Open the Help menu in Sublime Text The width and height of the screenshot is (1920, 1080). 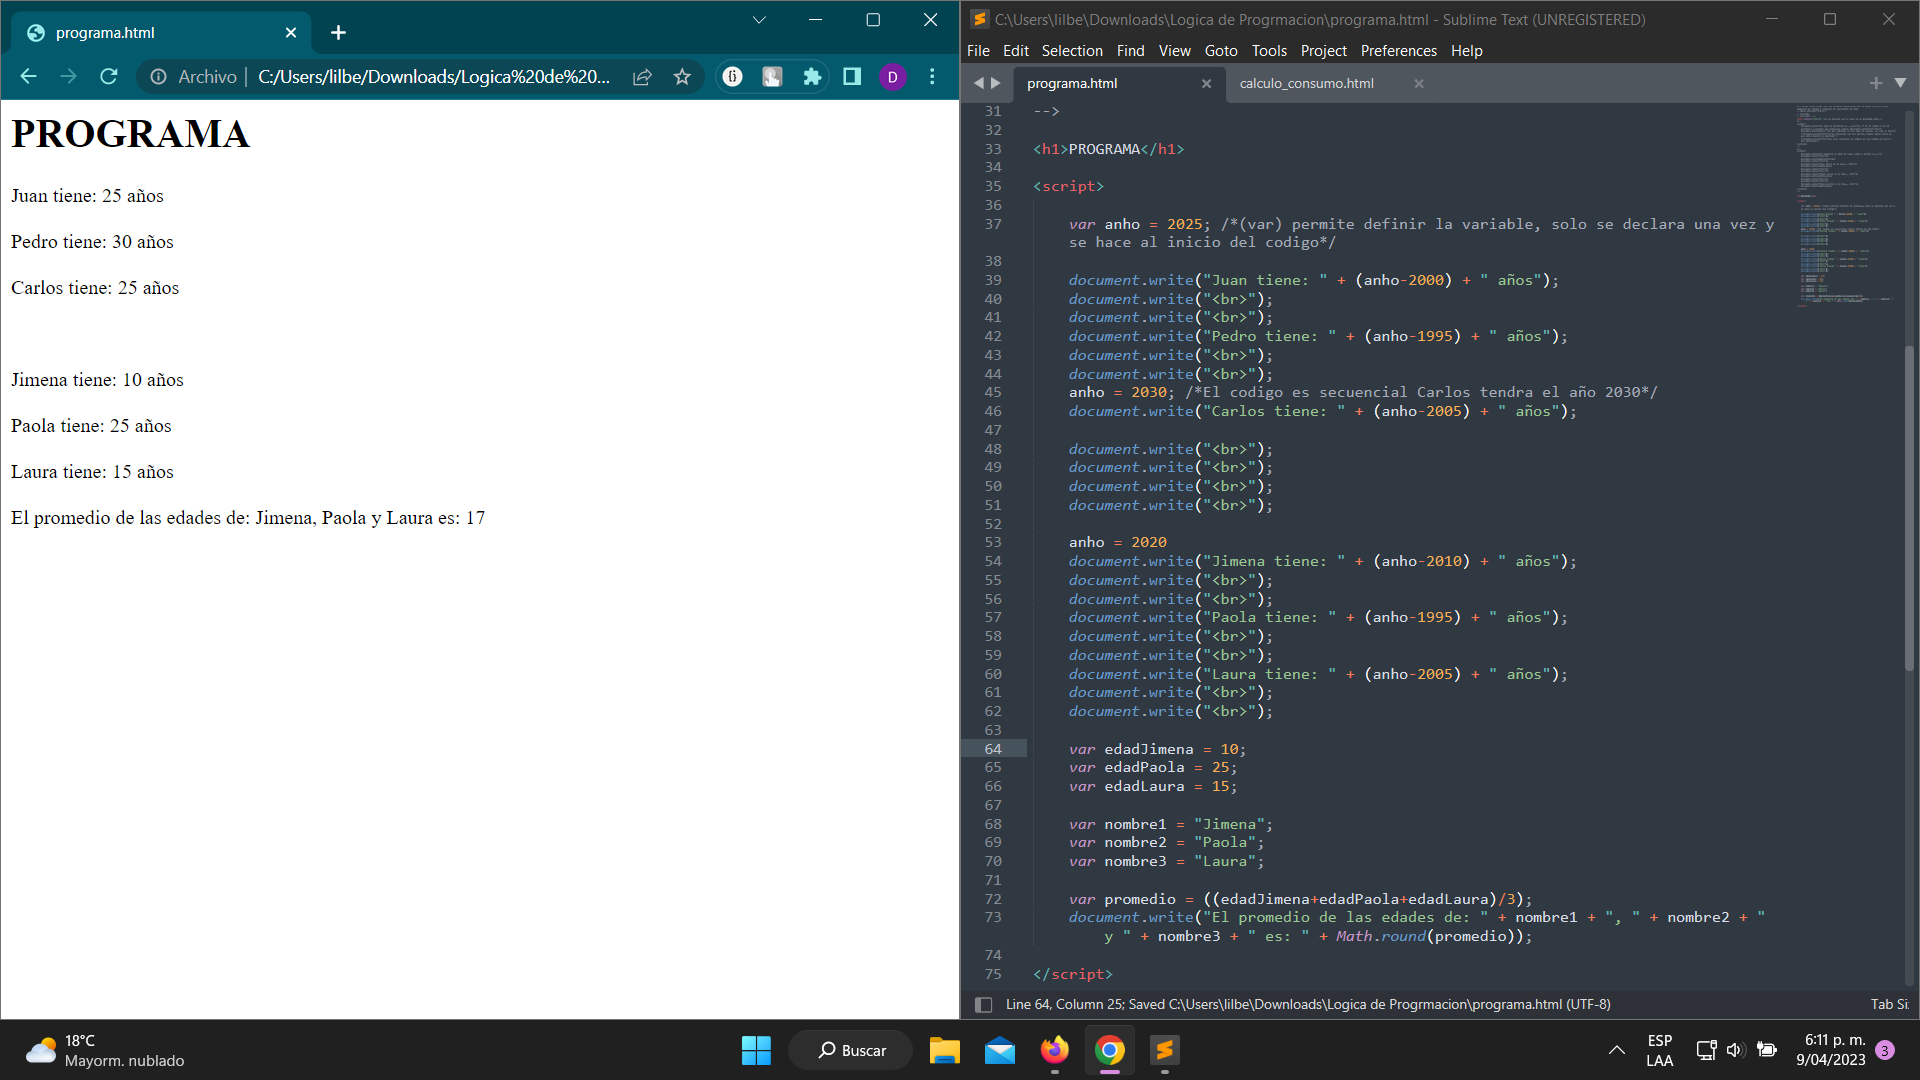point(1466,51)
